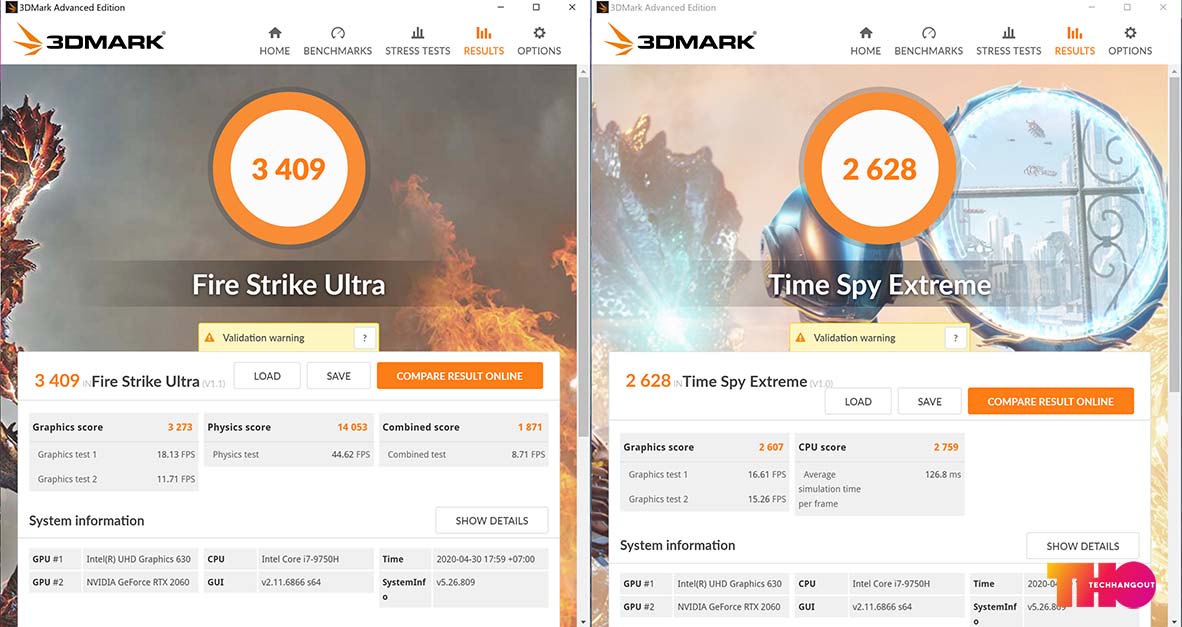Click the 3DMark logo in the Fire Strike window
This screenshot has width=1182, height=627.
pyautogui.click(x=89, y=39)
